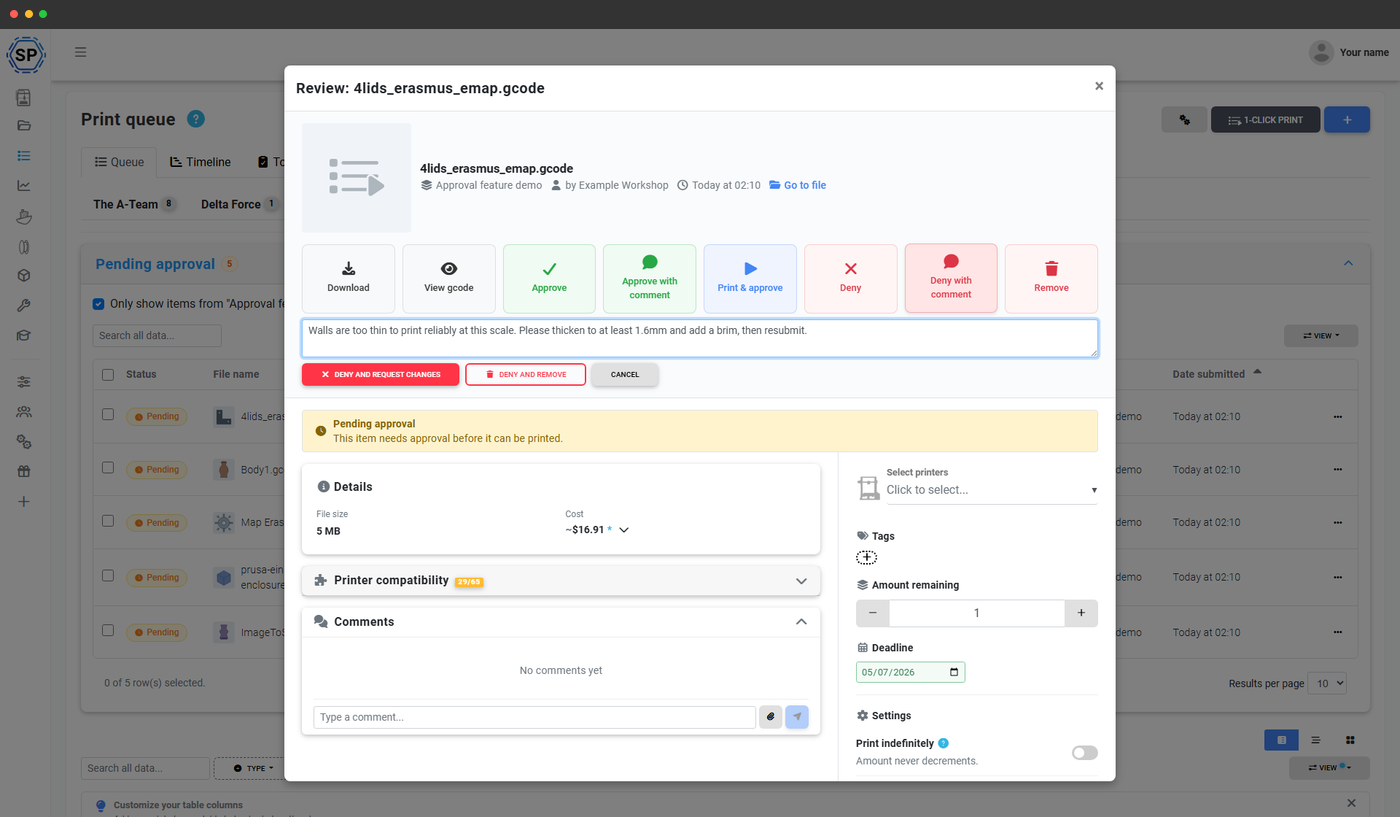The height and width of the screenshot is (817, 1400).
Task: Click the attachment paperclip in comments
Action: coord(770,717)
